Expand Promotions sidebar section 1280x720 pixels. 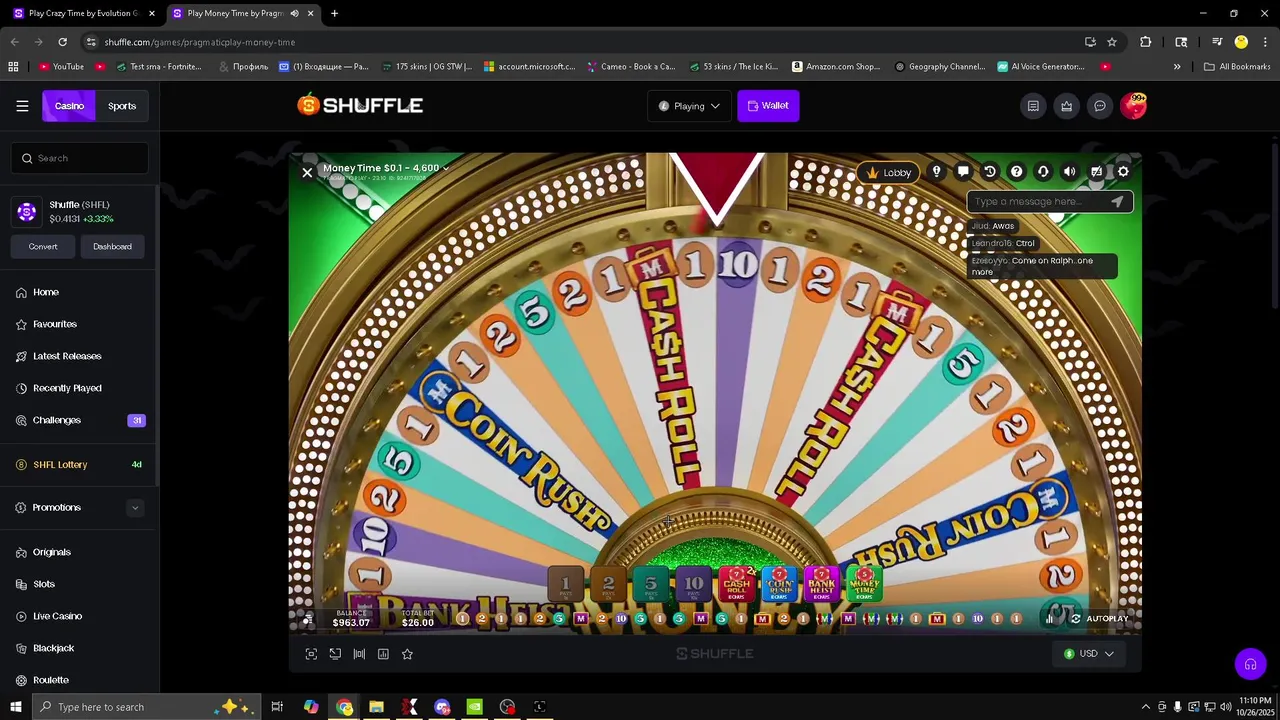pyautogui.click(x=135, y=508)
